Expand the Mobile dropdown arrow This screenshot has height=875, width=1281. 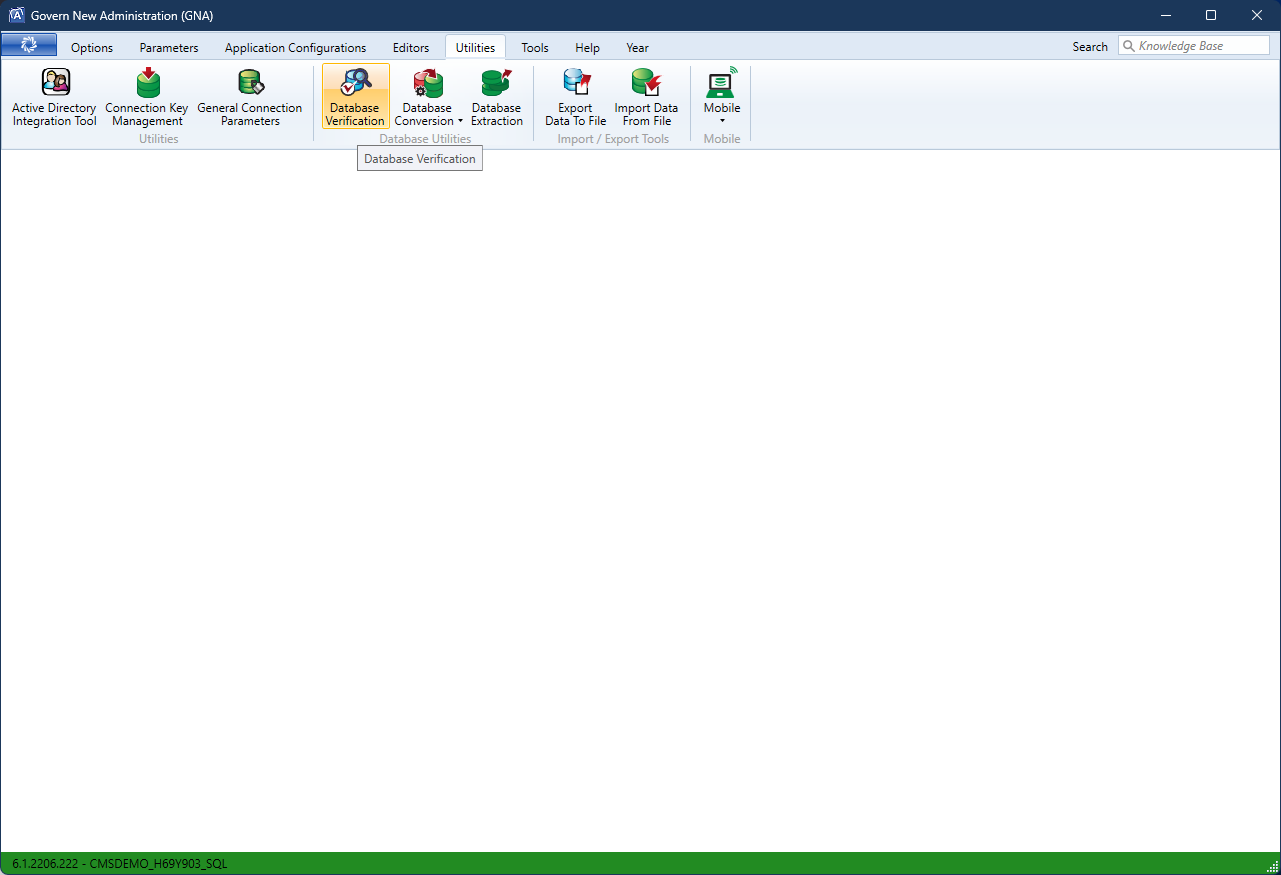[x=722, y=121]
